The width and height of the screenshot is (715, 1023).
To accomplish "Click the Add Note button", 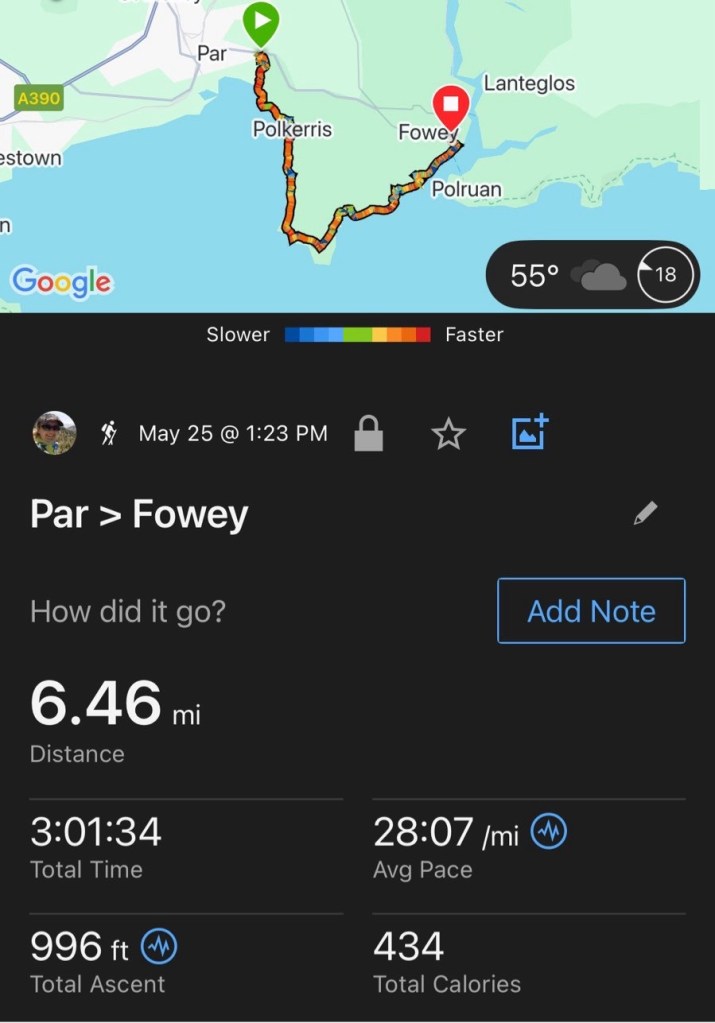I will click(x=591, y=611).
